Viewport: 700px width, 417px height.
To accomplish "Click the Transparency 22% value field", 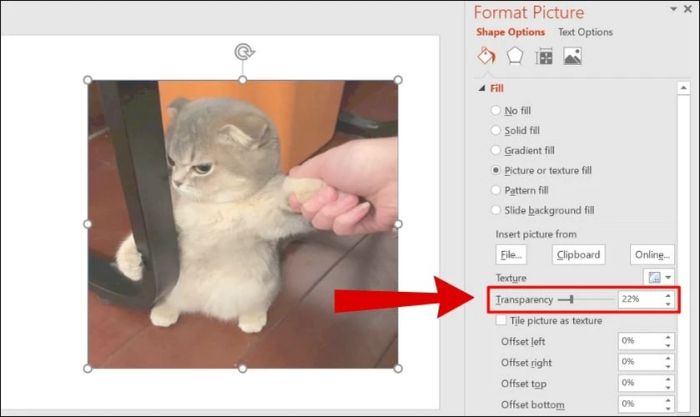I will pyautogui.click(x=640, y=299).
